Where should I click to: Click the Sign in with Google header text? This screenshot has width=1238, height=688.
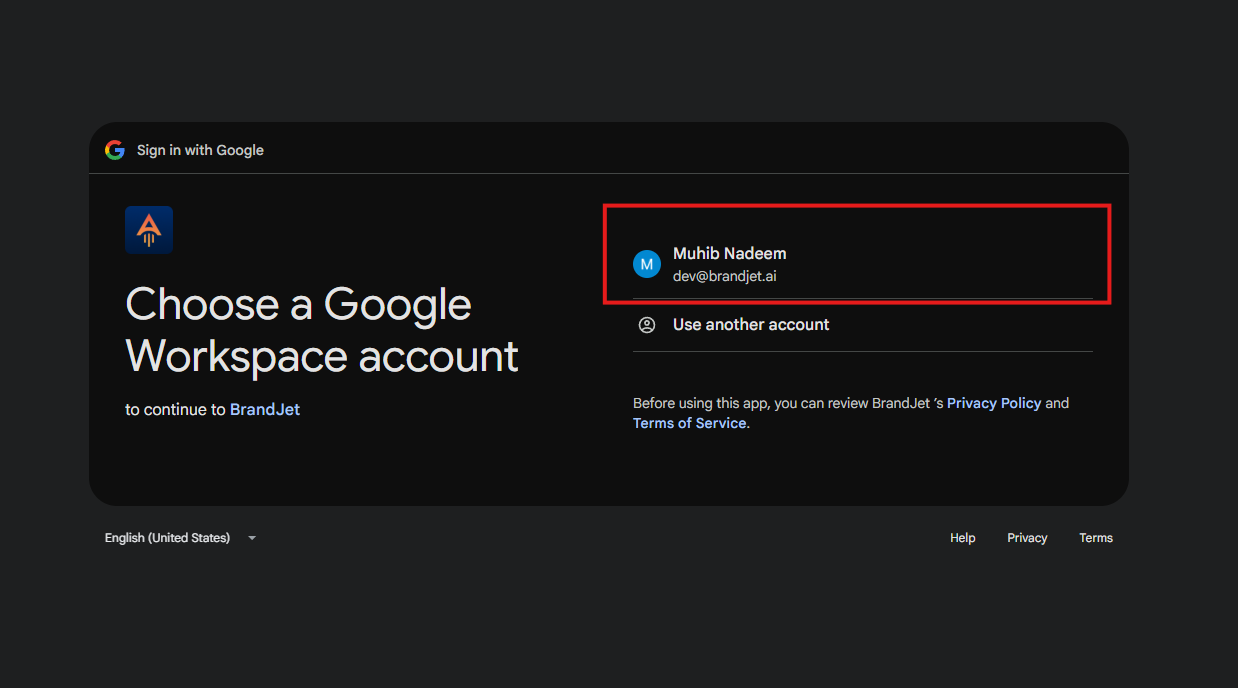click(x=200, y=150)
